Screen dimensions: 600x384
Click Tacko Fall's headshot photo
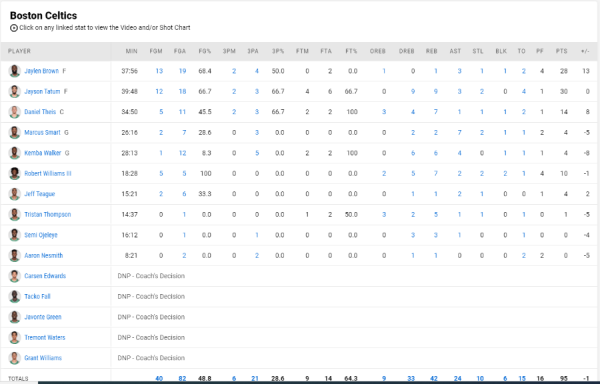pos(15,296)
